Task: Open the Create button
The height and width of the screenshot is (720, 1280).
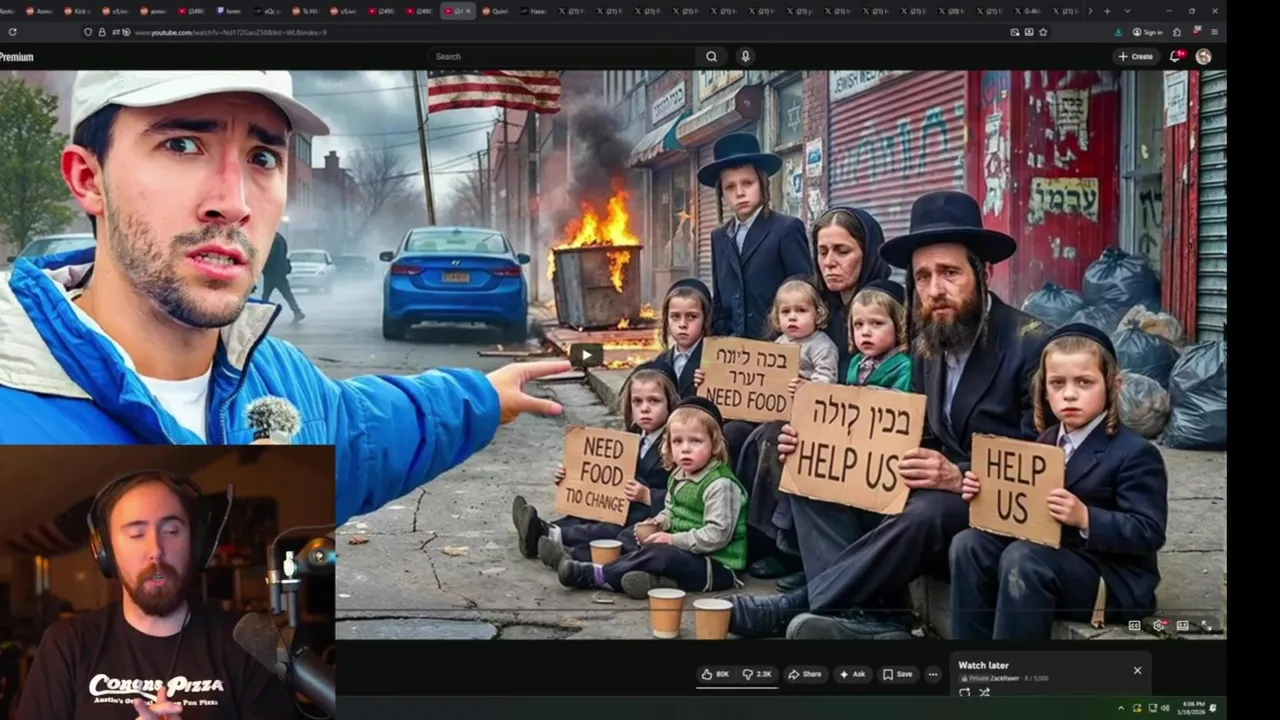Action: click(x=1136, y=56)
